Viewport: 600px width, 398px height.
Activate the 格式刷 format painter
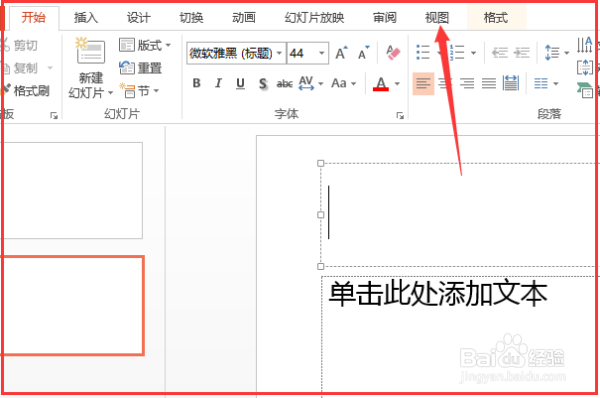coord(26,91)
